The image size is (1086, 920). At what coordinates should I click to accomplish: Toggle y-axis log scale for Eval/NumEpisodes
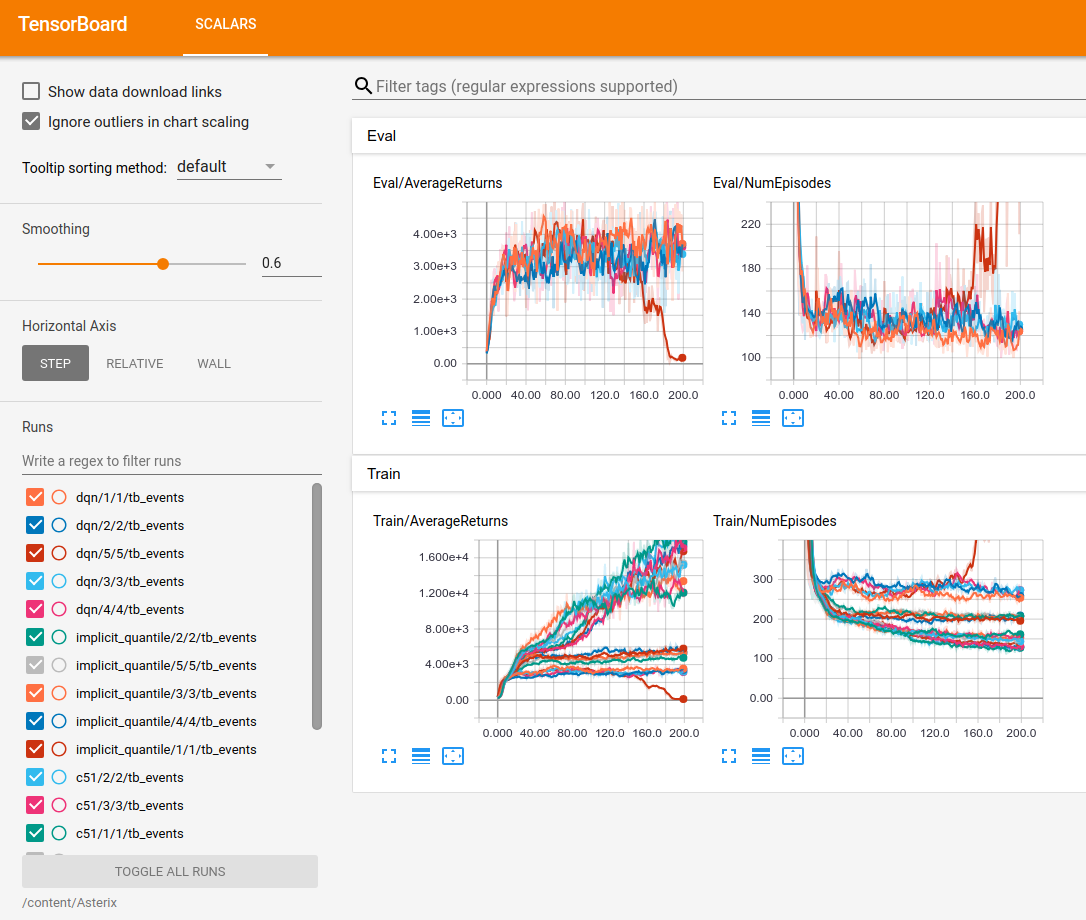pyautogui.click(x=761, y=418)
